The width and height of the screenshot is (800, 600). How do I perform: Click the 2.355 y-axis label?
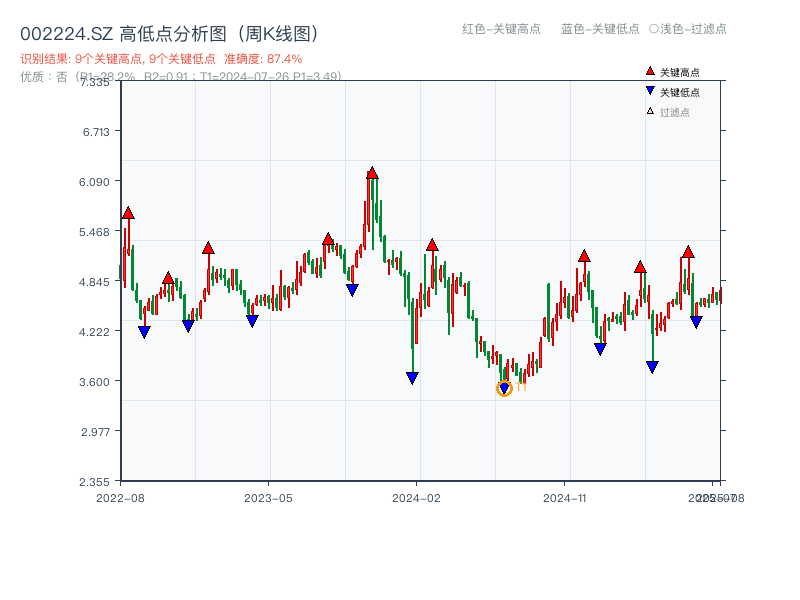tap(94, 482)
